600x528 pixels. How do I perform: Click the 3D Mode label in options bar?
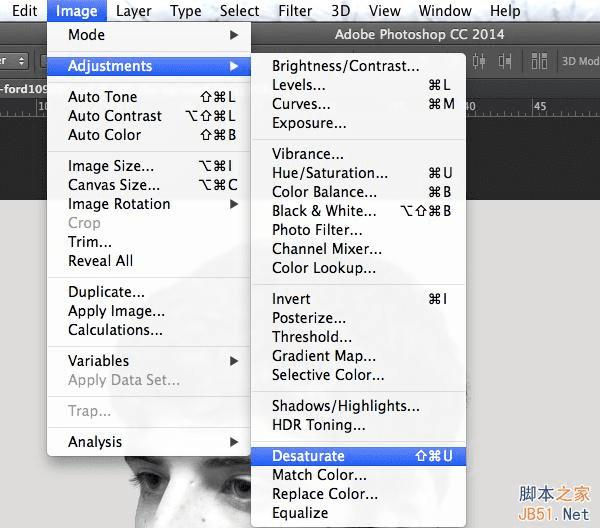click(x=581, y=61)
